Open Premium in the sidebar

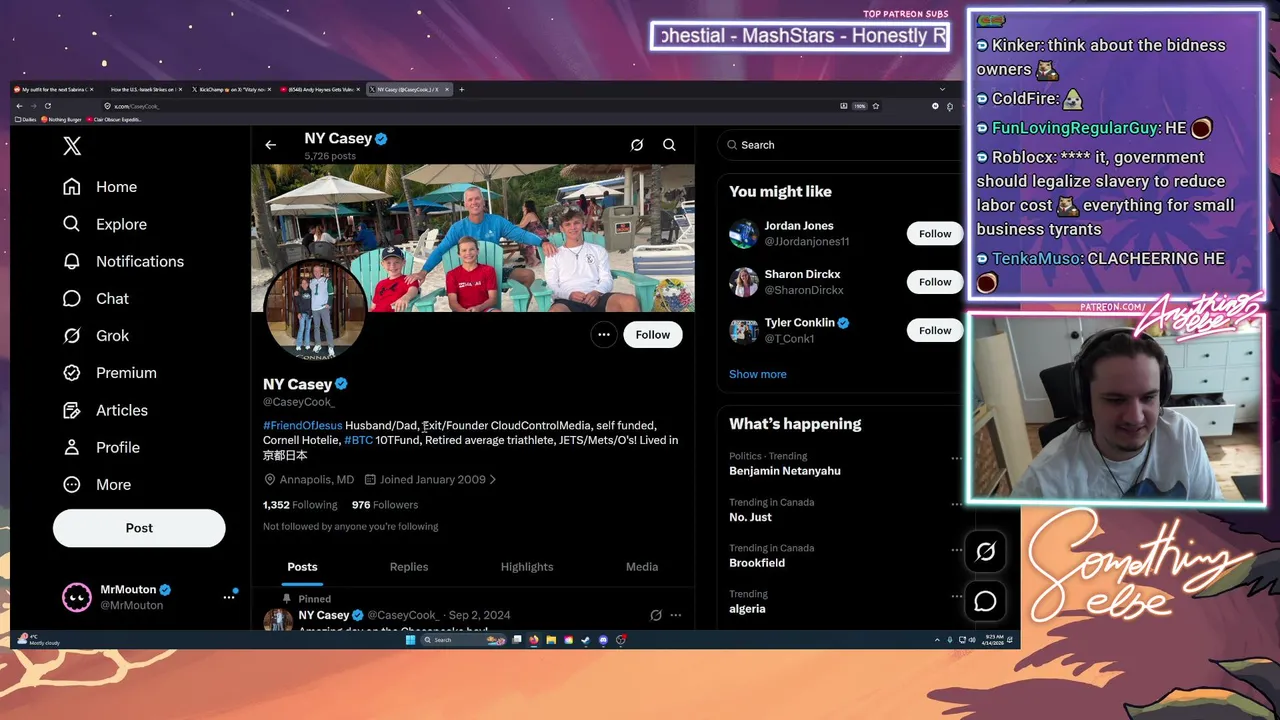(110, 372)
